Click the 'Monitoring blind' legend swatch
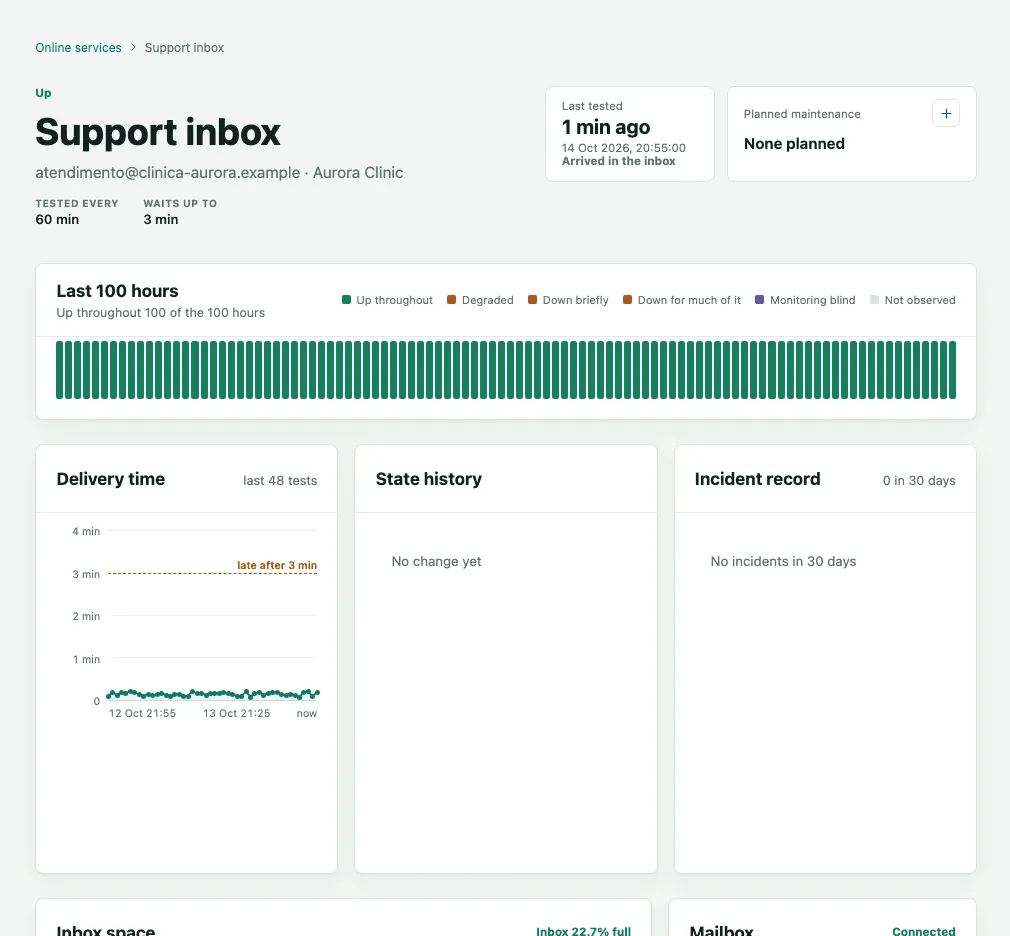Viewport: 1010px width, 936px height. click(x=759, y=300)
